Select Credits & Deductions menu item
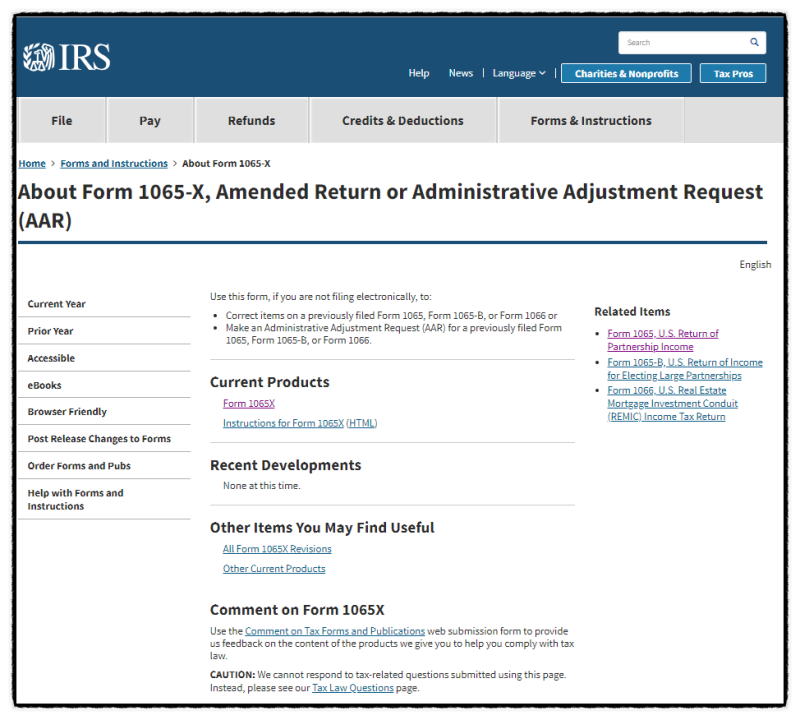This screenshot has height=720, width=800. coord(403,121)
